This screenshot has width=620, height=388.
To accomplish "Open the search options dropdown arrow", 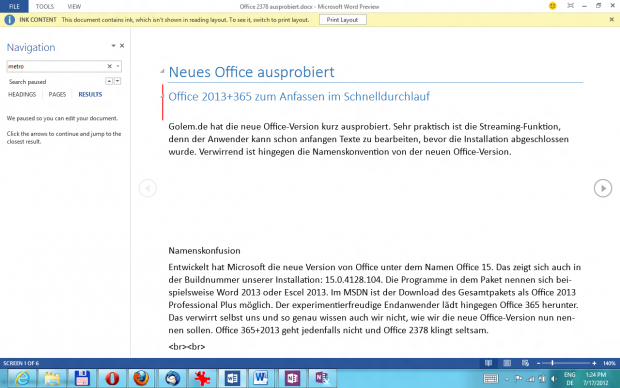I will click(118, 66).
